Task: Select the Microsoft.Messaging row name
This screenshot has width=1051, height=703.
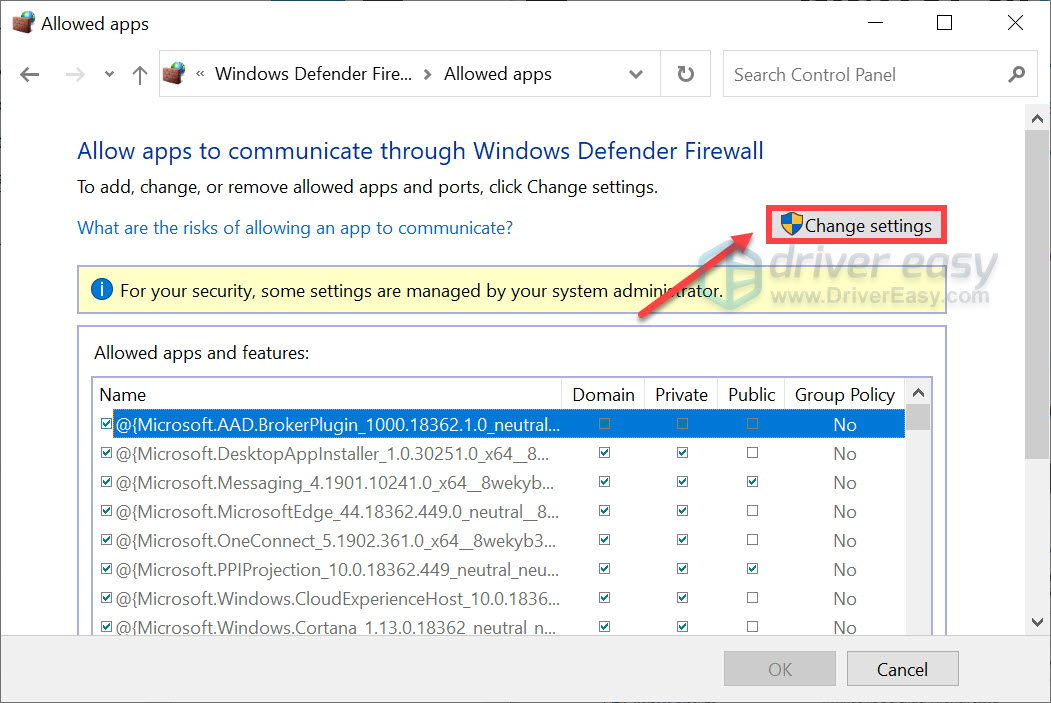Action: tap(335, 483)
